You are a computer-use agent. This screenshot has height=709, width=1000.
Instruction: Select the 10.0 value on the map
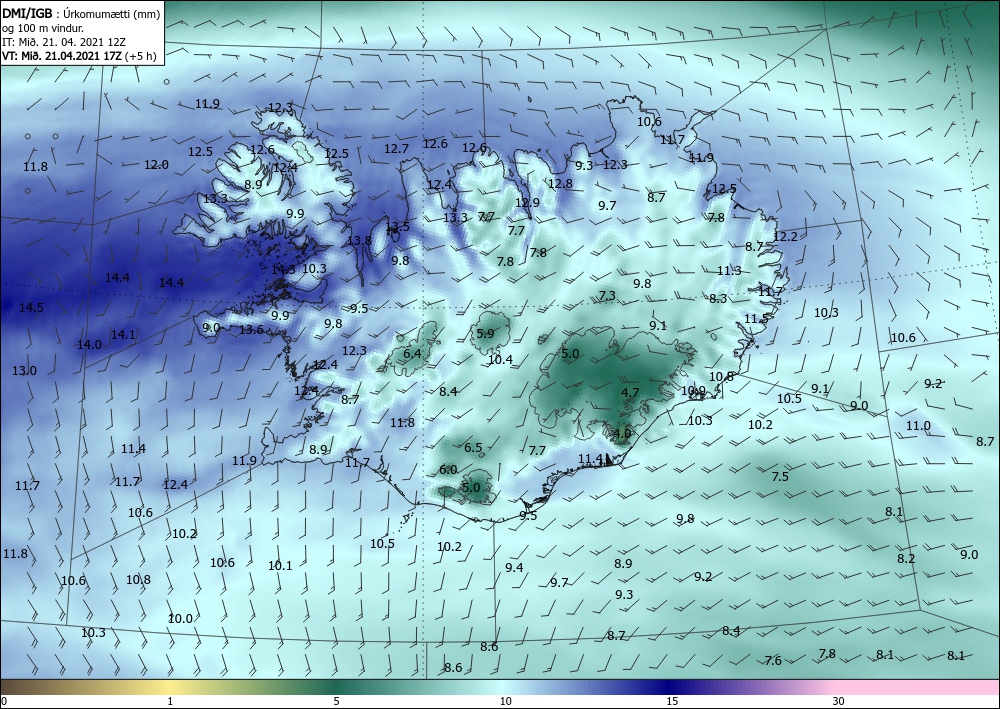[180, 618]
